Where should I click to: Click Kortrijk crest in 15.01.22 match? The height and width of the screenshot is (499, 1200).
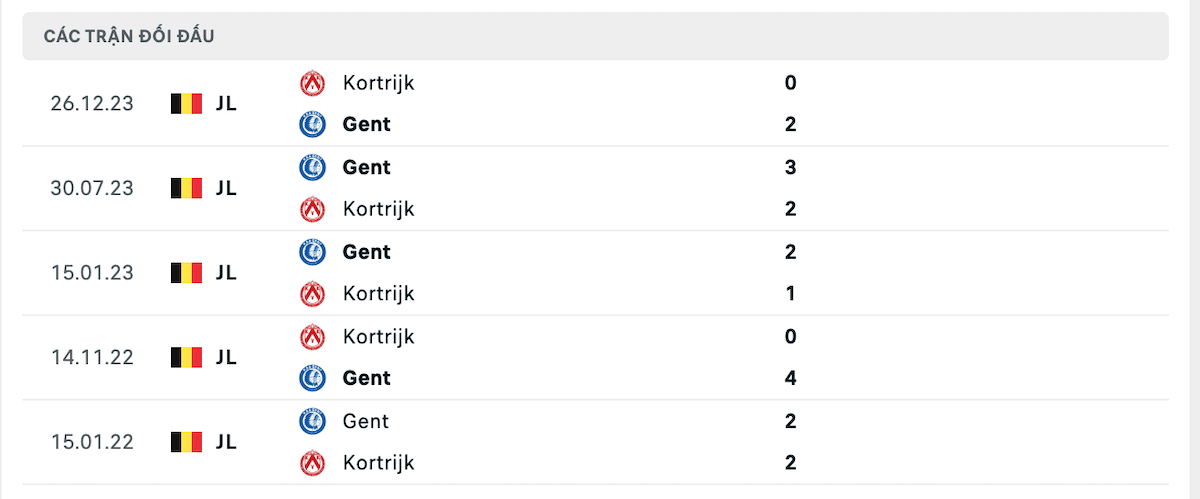(313, 463)
